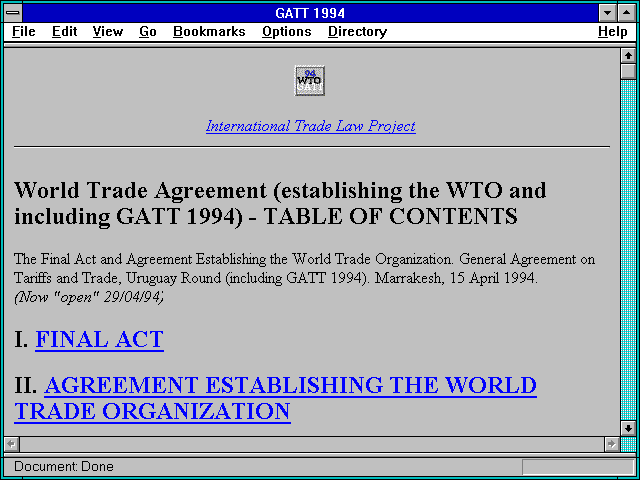Viewport: 640px width, 480px height.
Task: Click the horizontal scrollbar track
Action: click(x=311, y=444)
